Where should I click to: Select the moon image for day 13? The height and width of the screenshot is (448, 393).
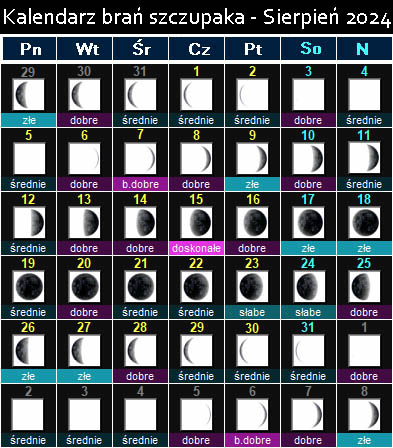84,223
